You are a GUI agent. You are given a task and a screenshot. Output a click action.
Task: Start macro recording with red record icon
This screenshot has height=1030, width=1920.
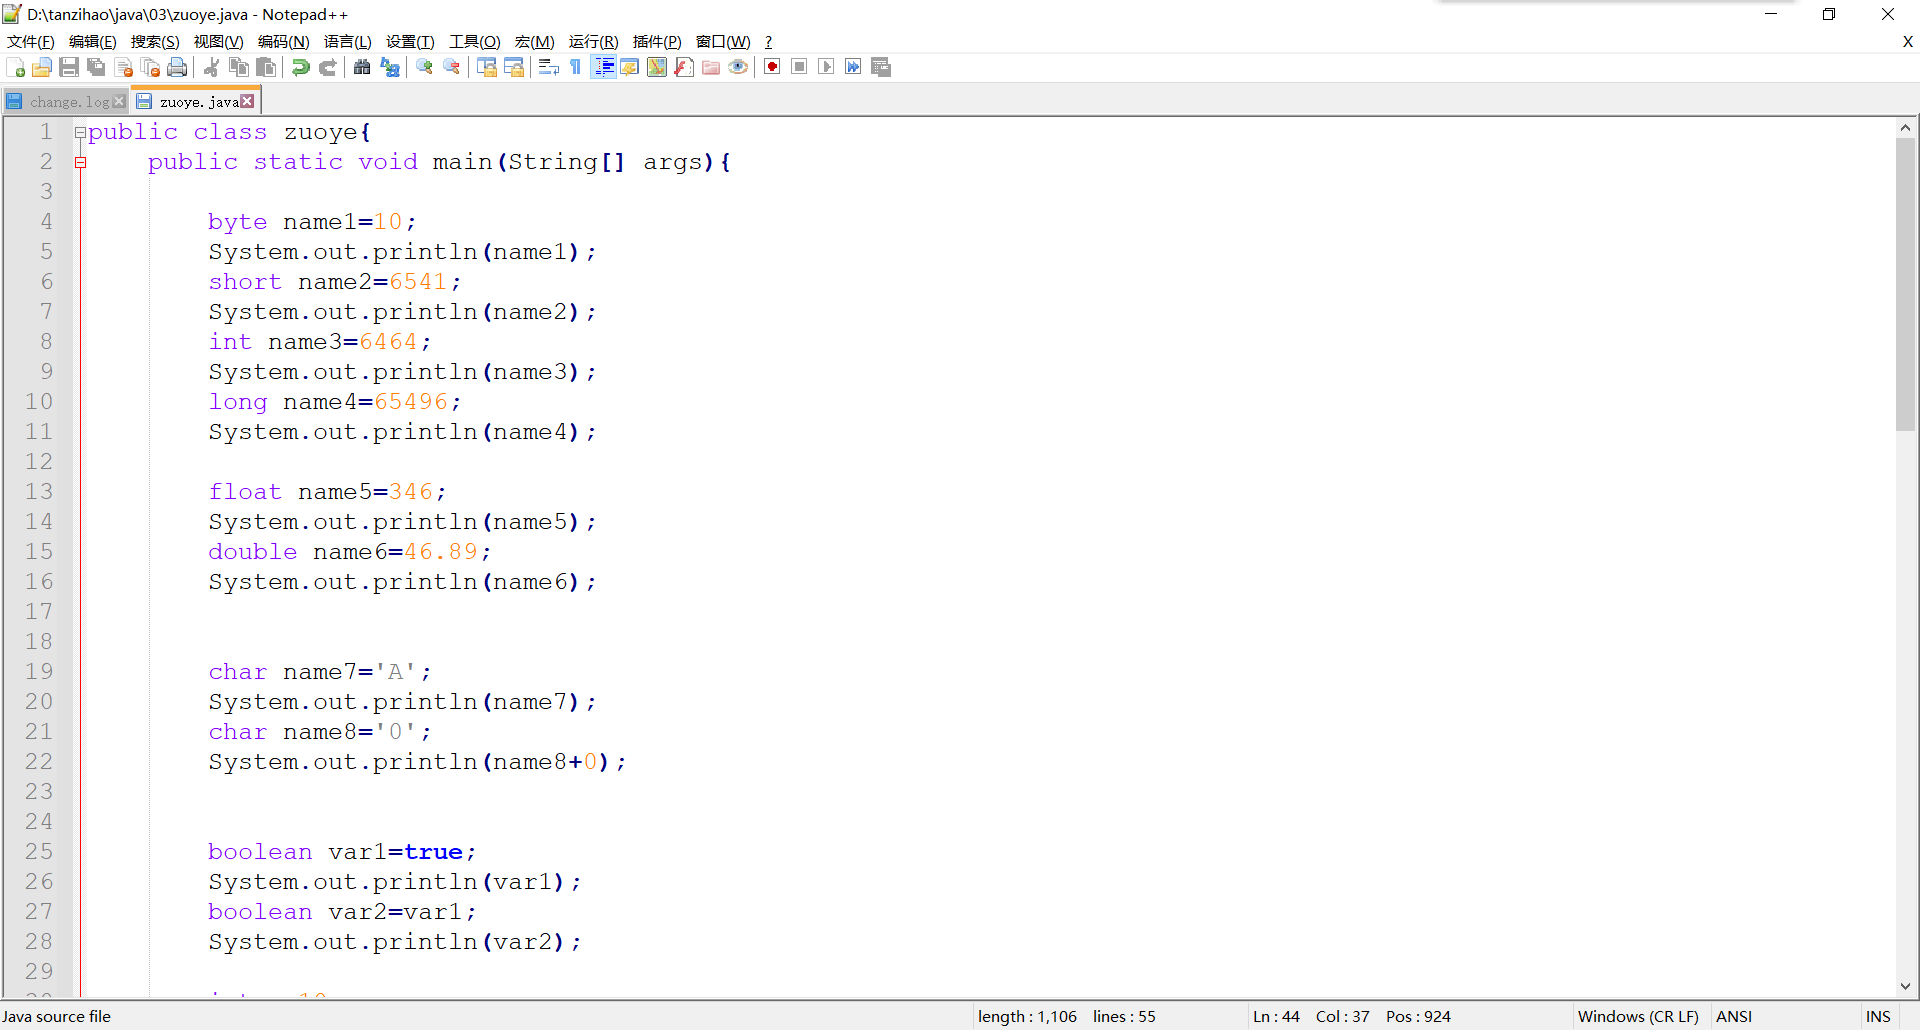[x=772, y=67]
